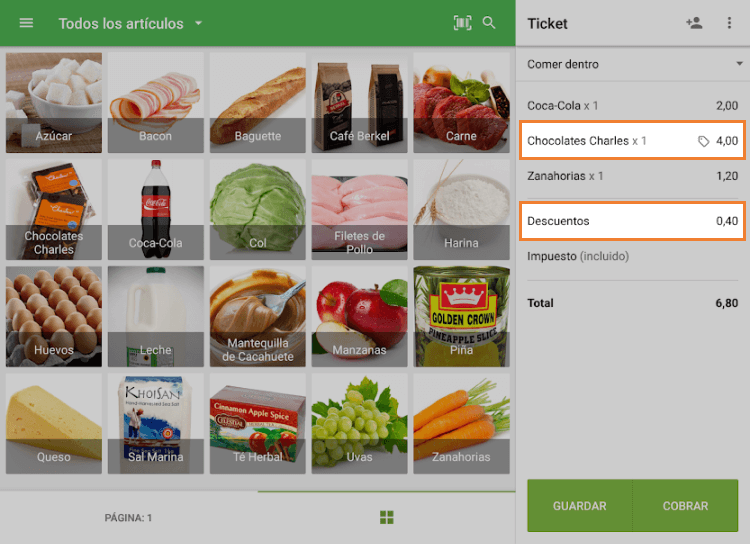
Task: Expand Todos los artículos category dropdown
Action: [131, 23]
